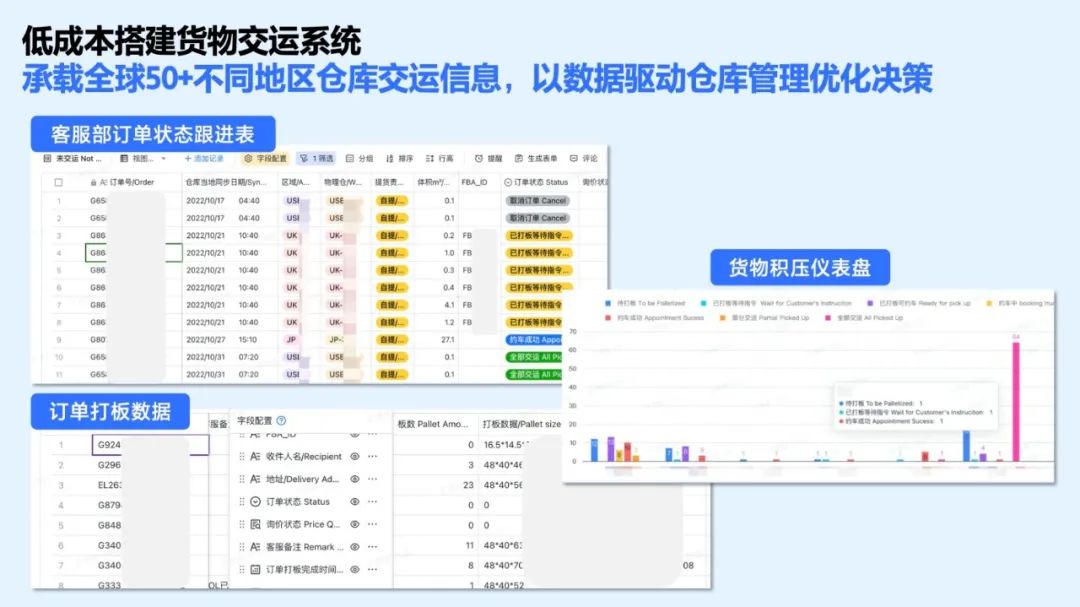Select the header checkbox in the order table

(x=56, y=182)
